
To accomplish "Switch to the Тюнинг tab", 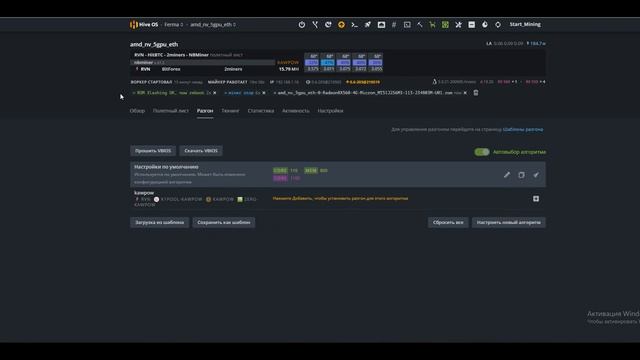I will 230,111.
